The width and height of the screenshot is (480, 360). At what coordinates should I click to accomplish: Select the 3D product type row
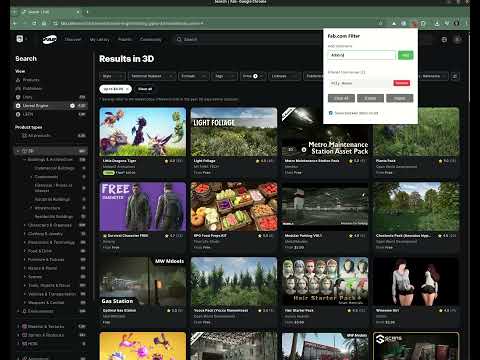(x=51, y=151)
